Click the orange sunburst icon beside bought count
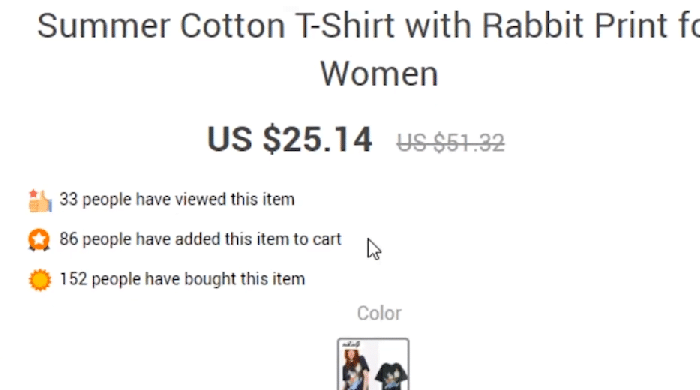Image resolution: width=700 pixels, height=390 pixels. coord(40,280)
